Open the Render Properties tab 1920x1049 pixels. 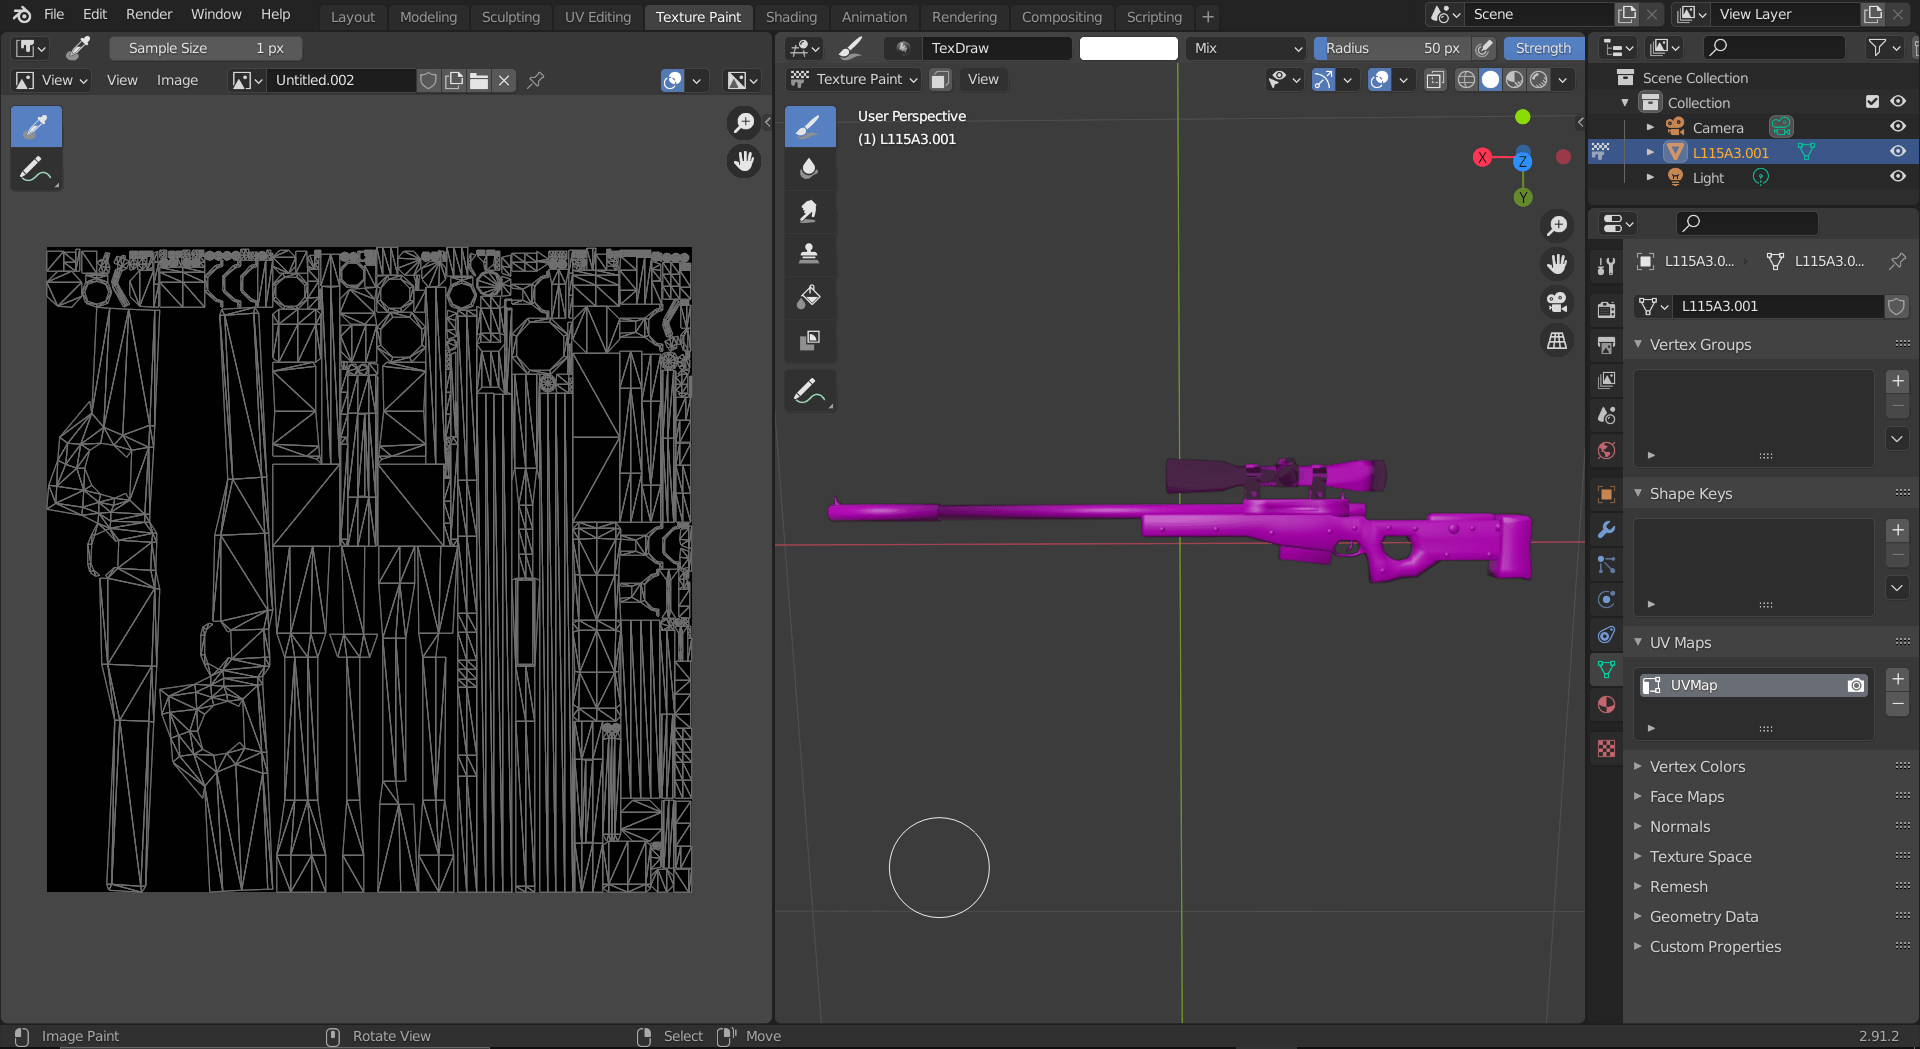(x=1606, y=308)
